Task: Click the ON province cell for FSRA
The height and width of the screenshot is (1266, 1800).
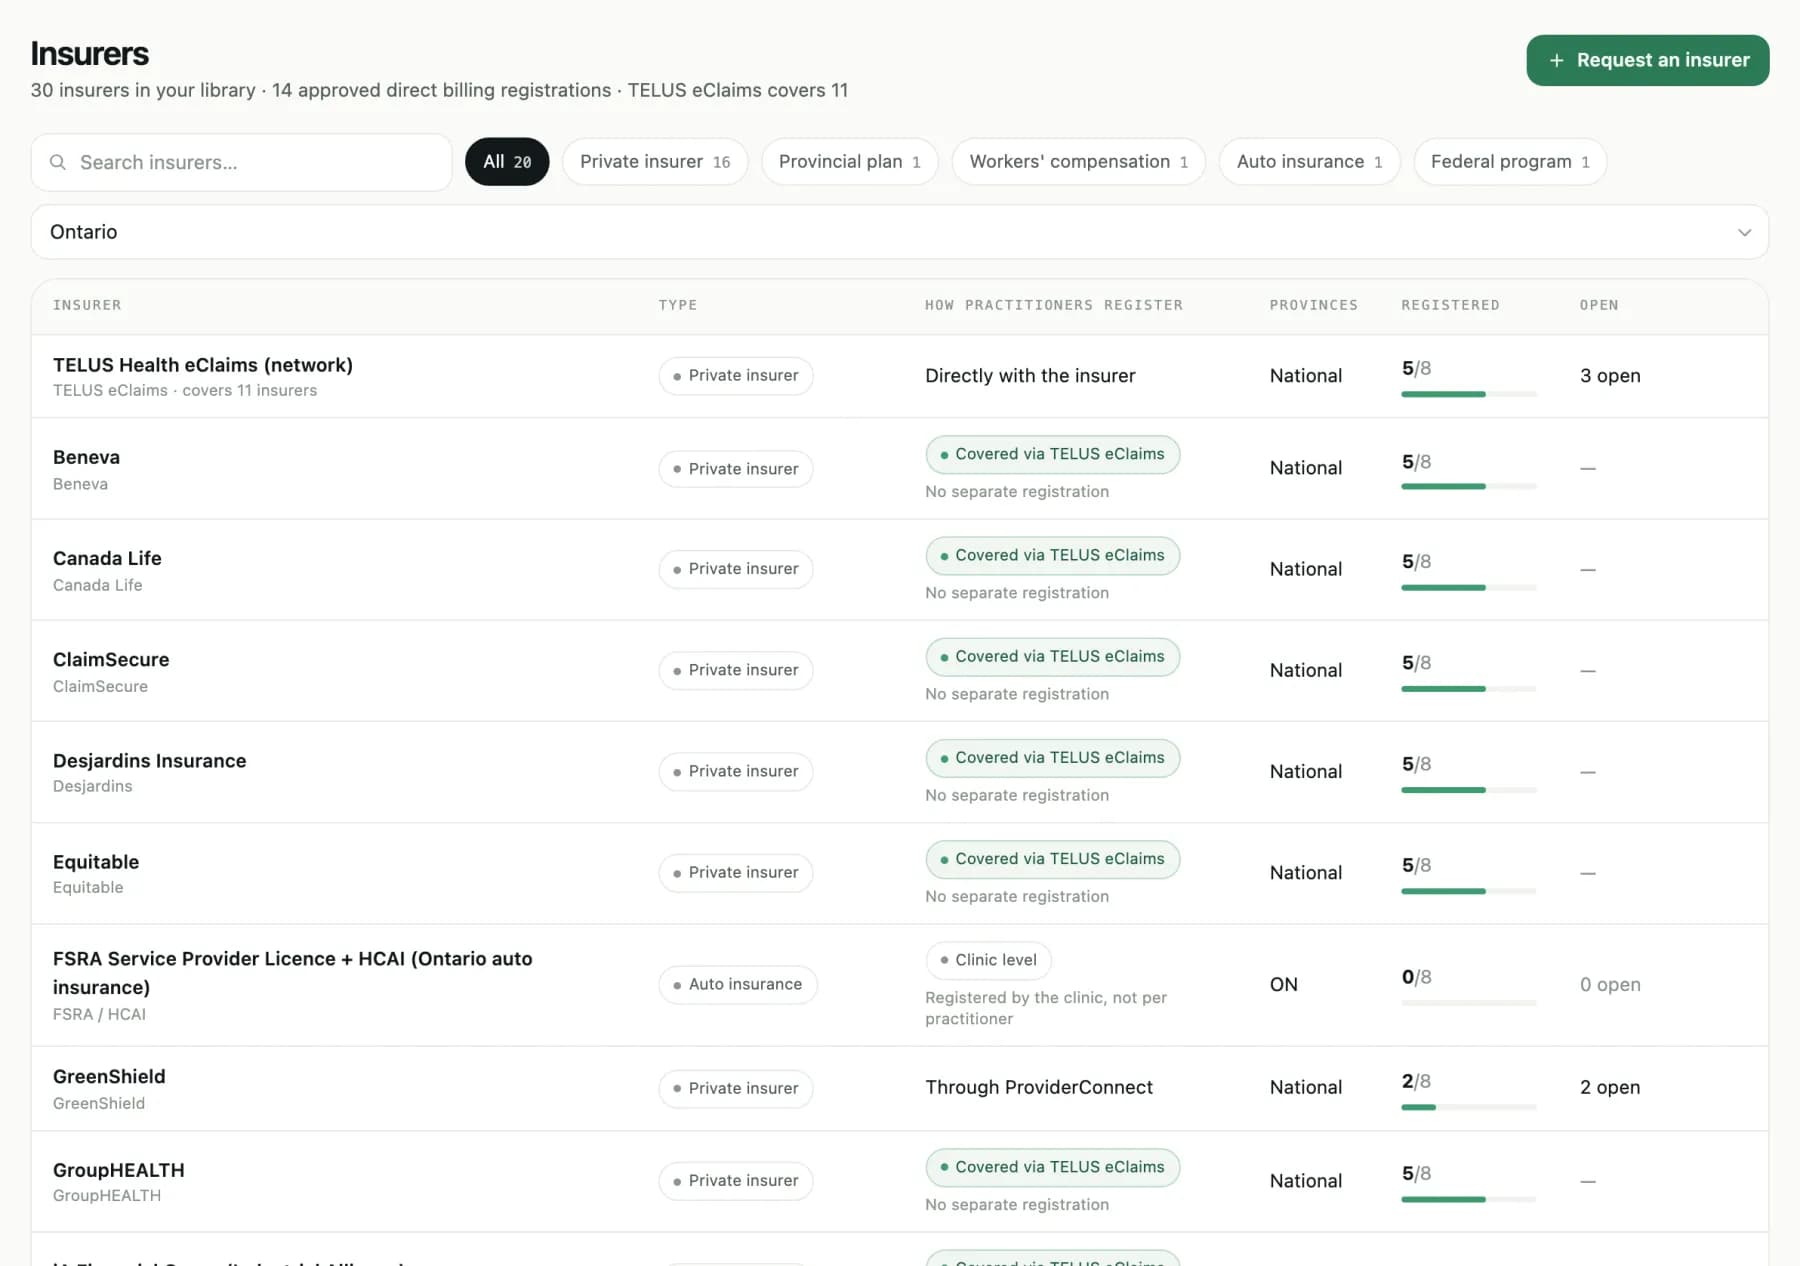Action: coord(1283,984)
